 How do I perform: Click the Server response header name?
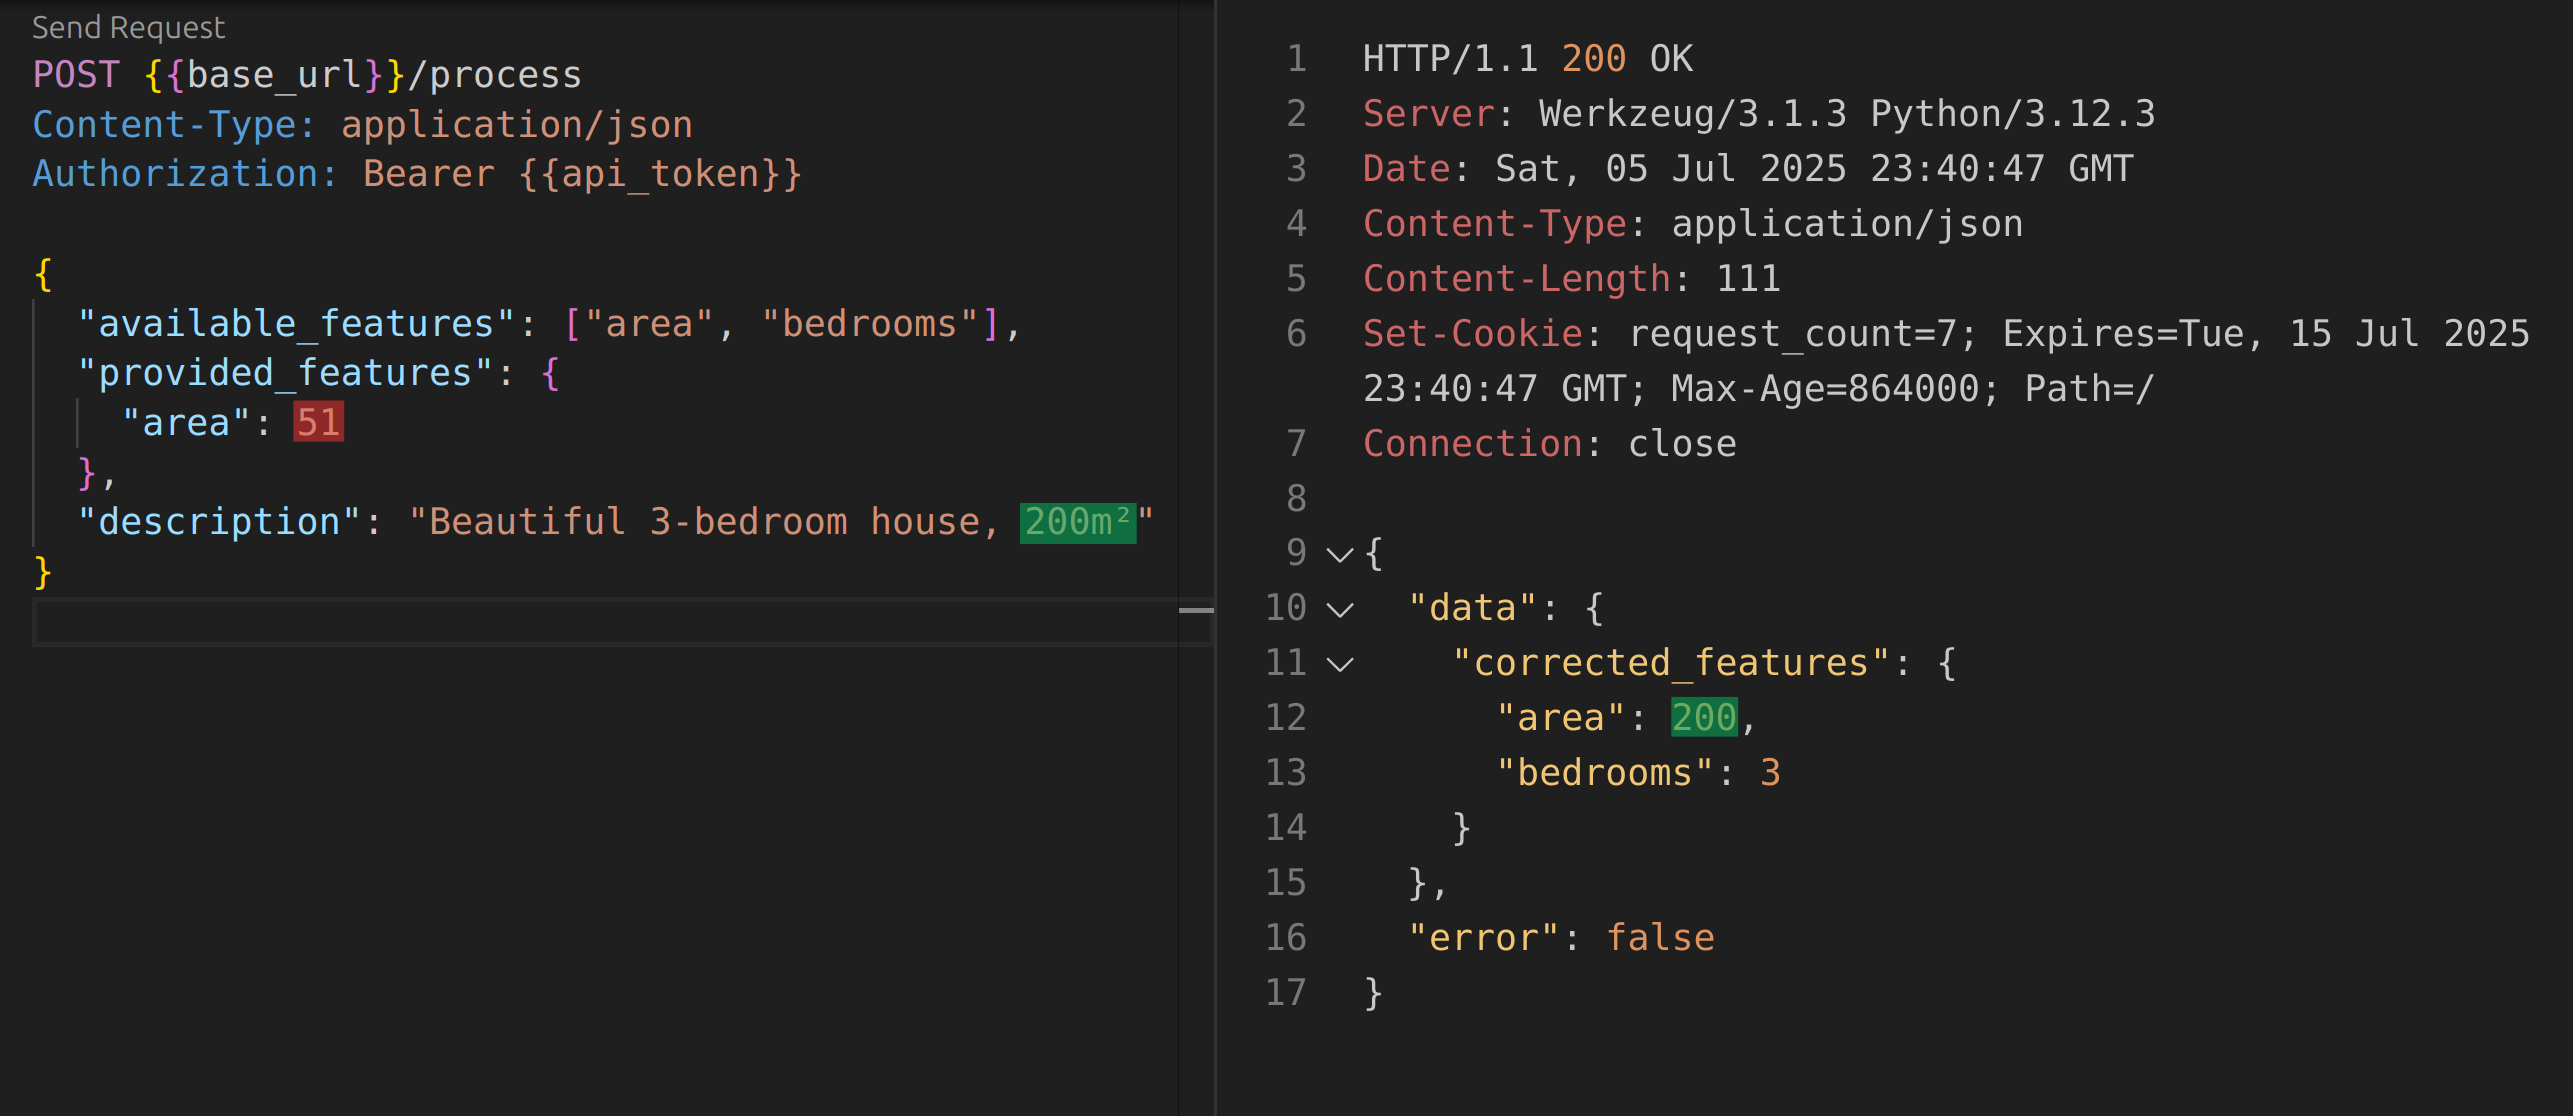(1428, 114)
